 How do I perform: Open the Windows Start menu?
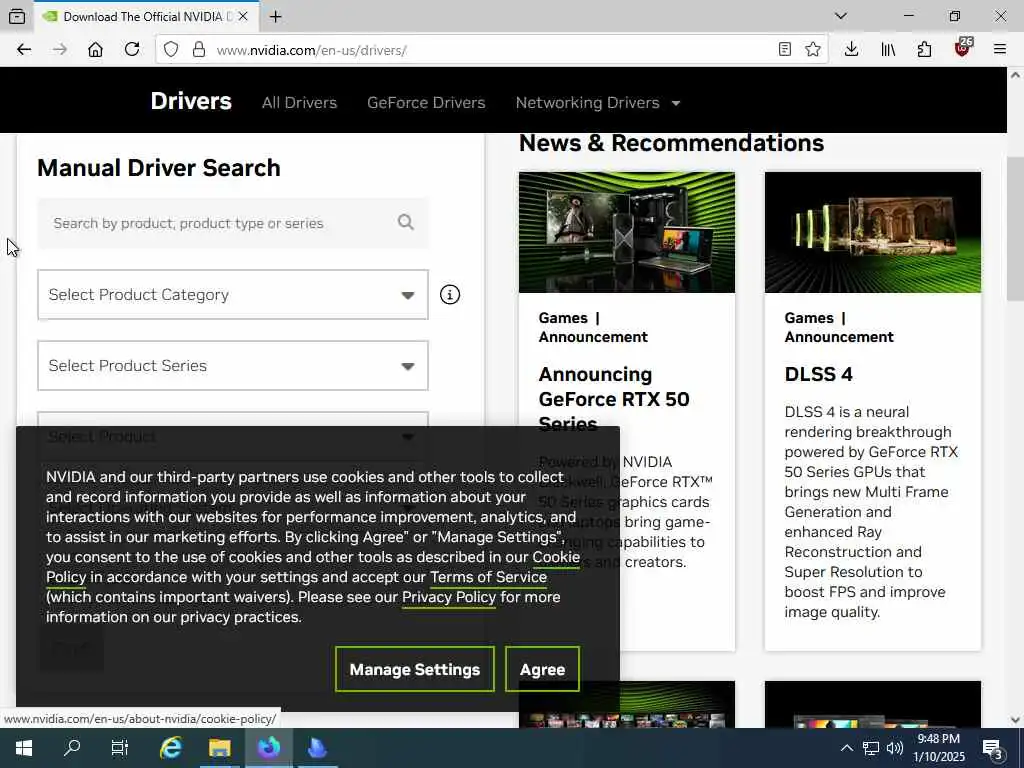tap(24, 748)
